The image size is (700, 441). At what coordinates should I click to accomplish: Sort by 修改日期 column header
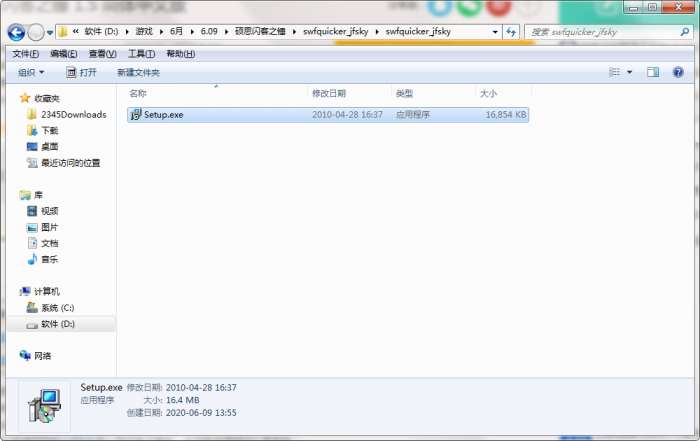329,93
